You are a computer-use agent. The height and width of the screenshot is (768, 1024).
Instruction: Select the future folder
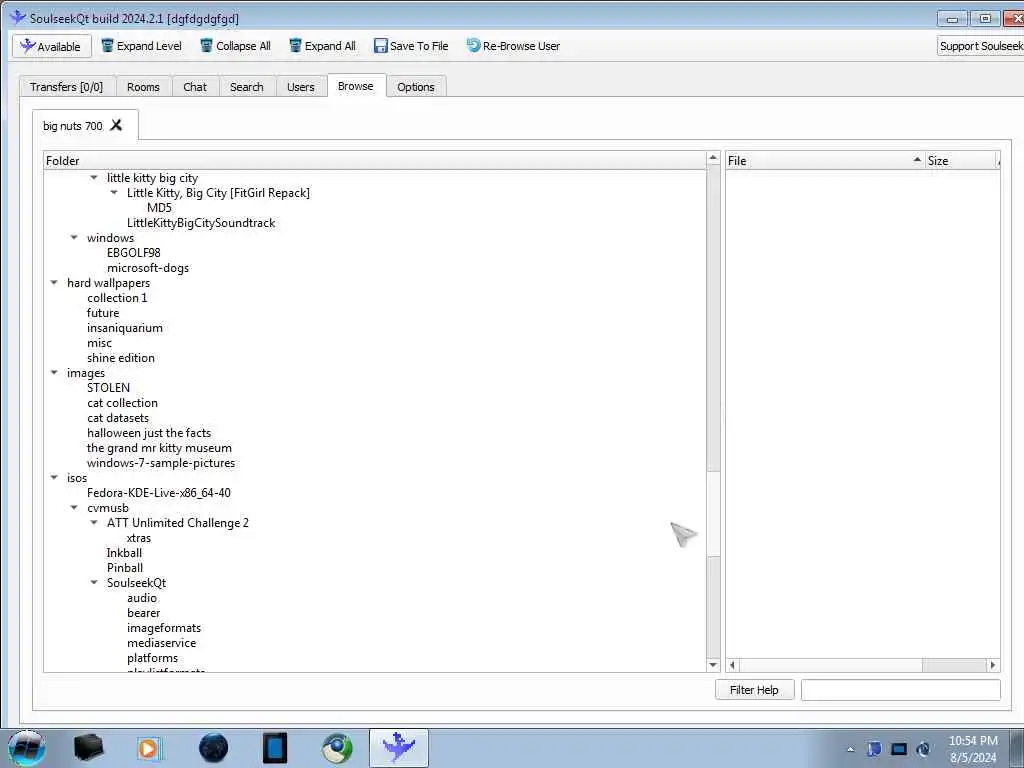tap(103, 313)
